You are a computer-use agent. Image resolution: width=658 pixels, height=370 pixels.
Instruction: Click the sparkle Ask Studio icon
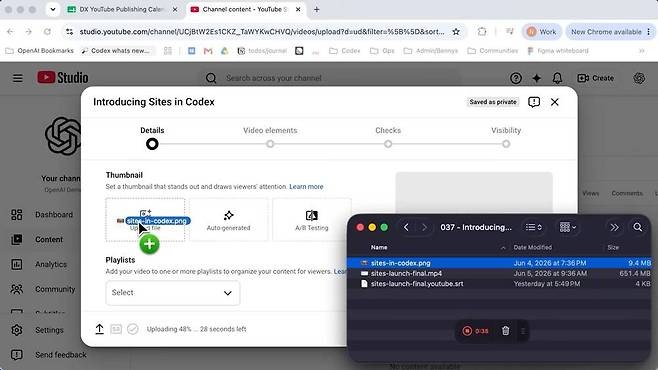tap(536, 78)
